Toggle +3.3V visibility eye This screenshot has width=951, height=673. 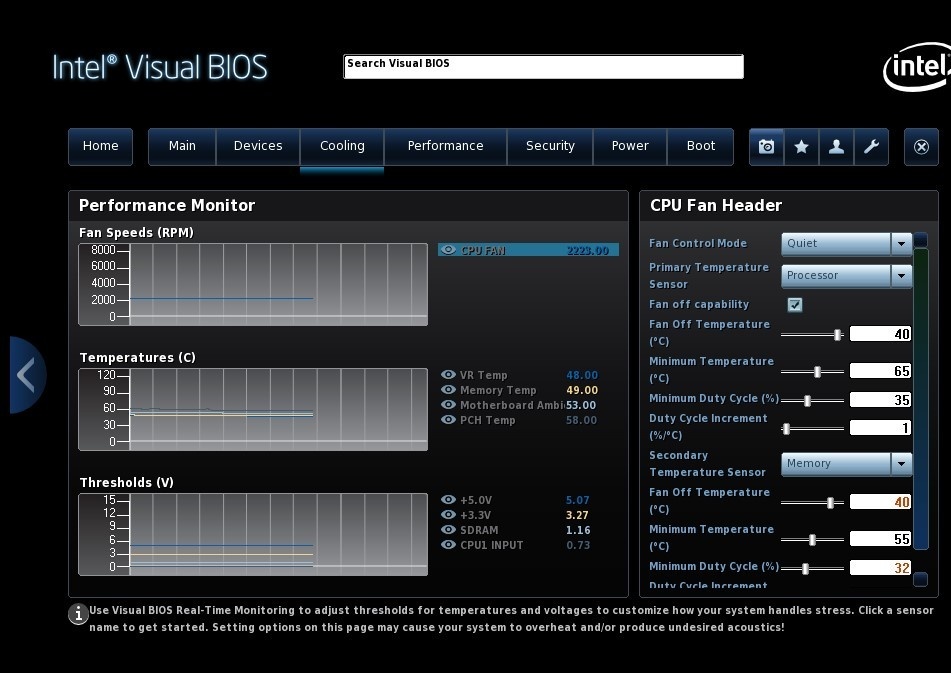pos(448,515)
